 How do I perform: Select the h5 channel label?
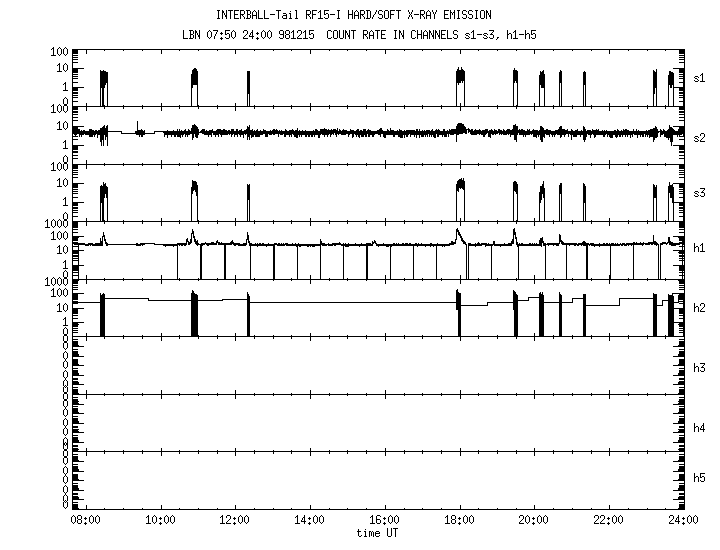coord(700,479)
